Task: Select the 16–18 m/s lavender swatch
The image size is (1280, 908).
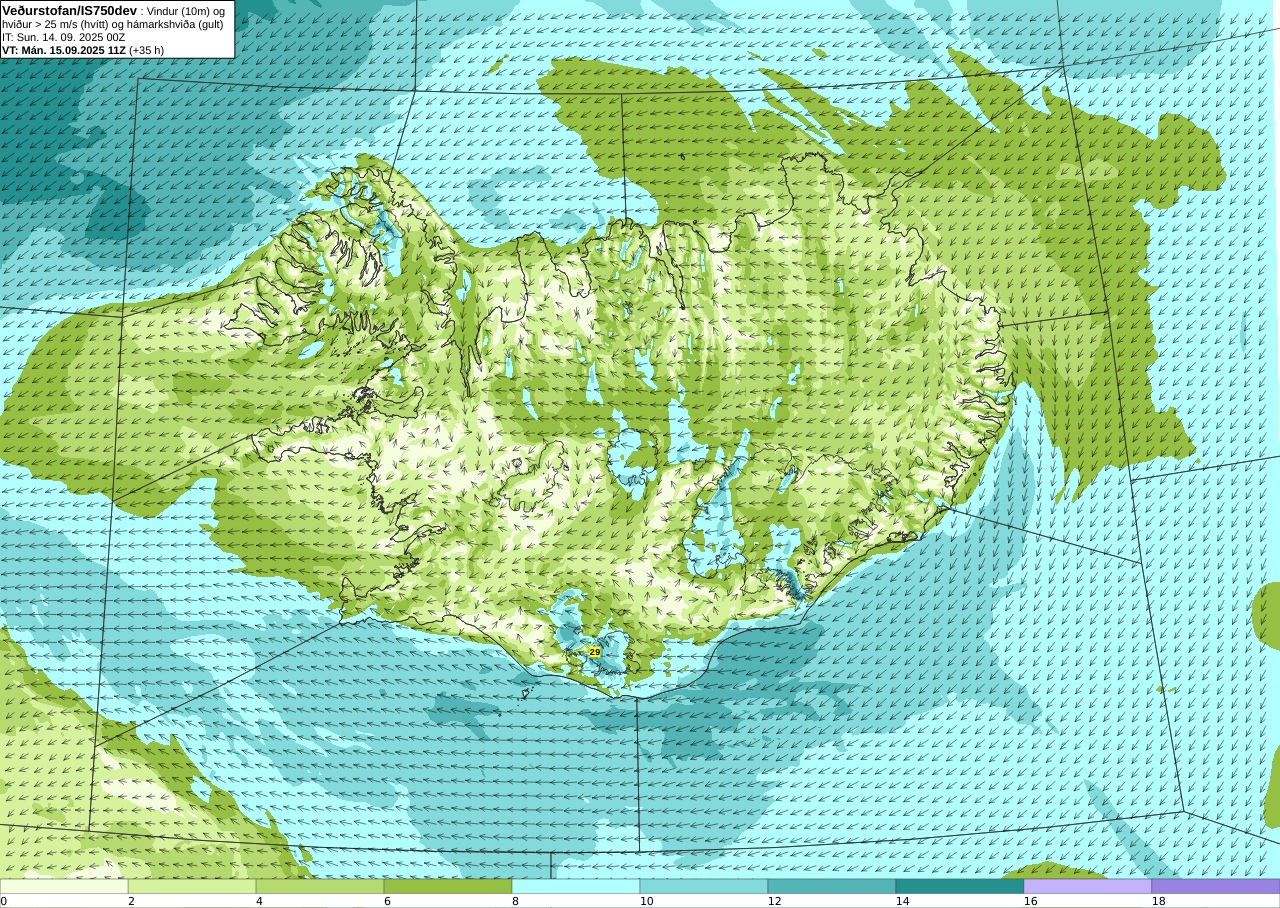Action: tap(1088, 886)
